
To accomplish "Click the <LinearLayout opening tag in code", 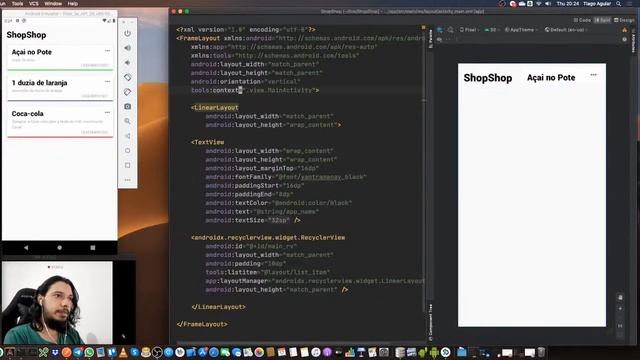I will tap(215, 108).
